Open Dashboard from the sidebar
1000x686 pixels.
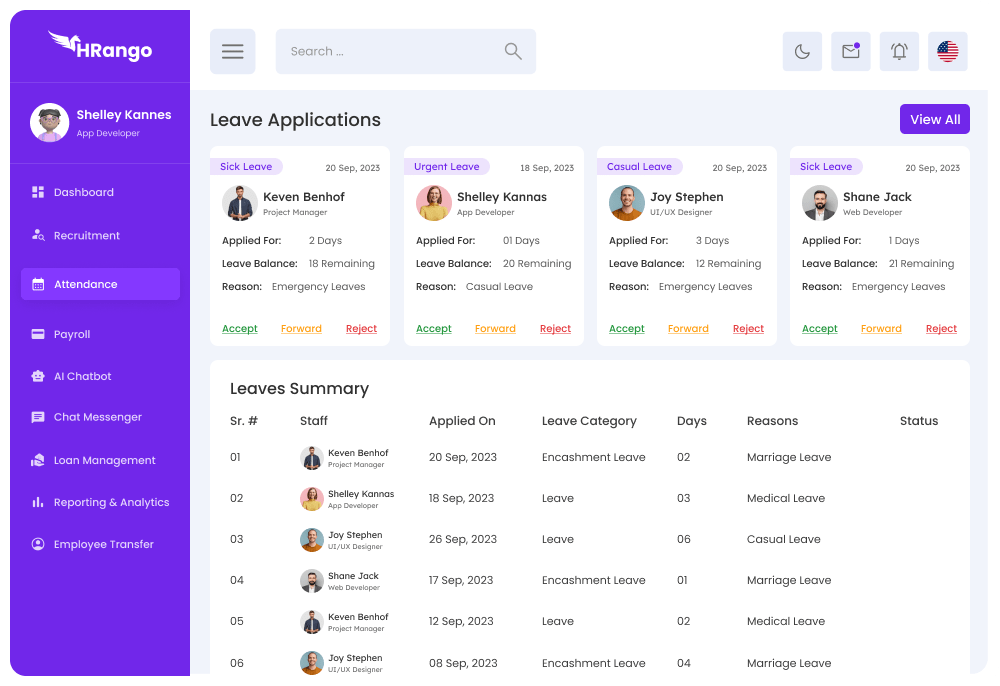(84, 192)
